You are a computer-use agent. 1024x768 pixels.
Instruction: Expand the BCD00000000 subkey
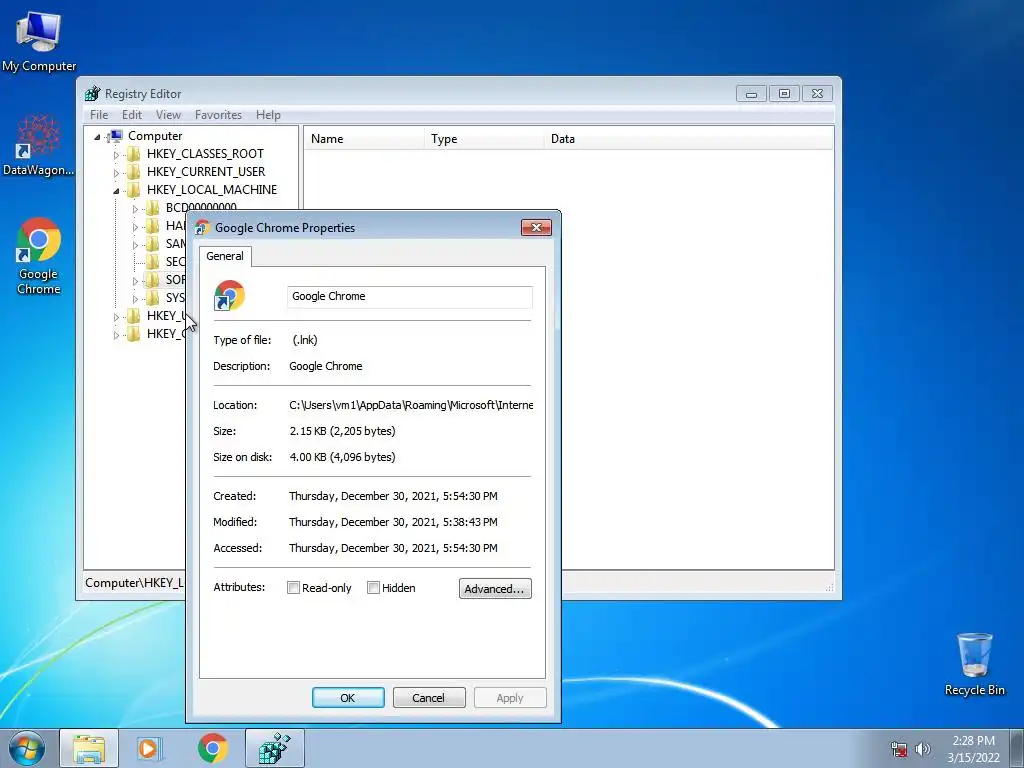135,209
